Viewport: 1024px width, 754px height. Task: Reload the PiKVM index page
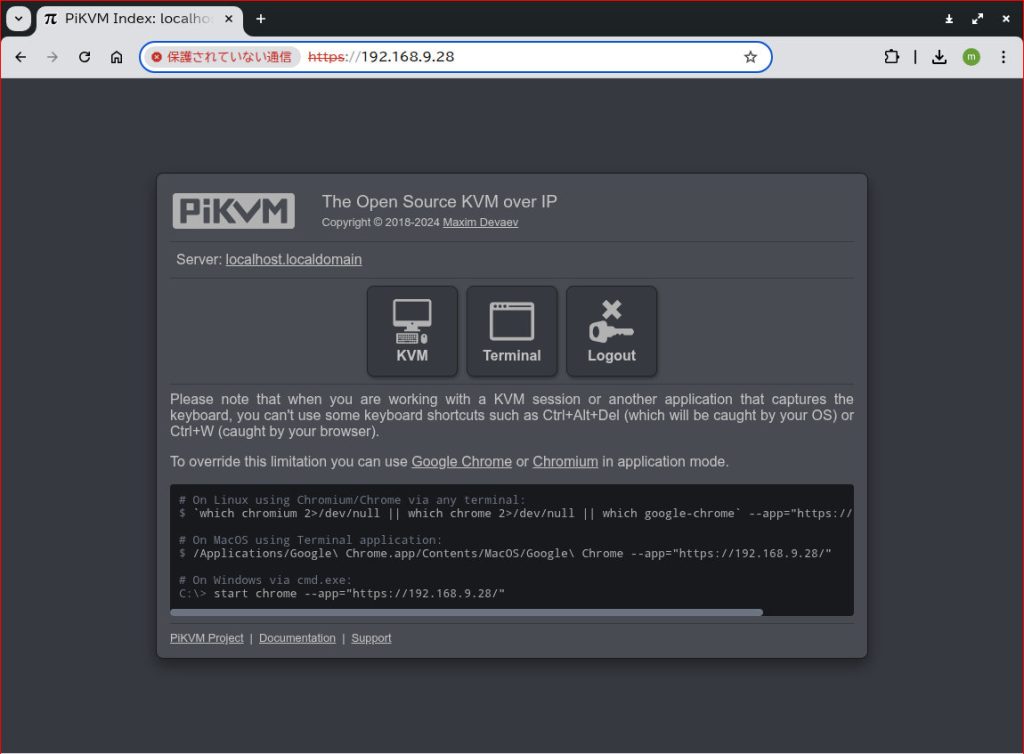[84, 57]
